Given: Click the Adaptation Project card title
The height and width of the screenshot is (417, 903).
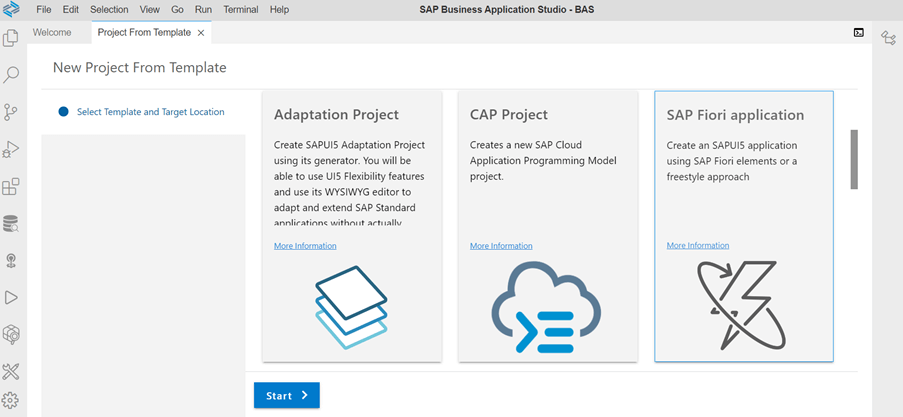Looking at the screenshot, I should (336, 115).
